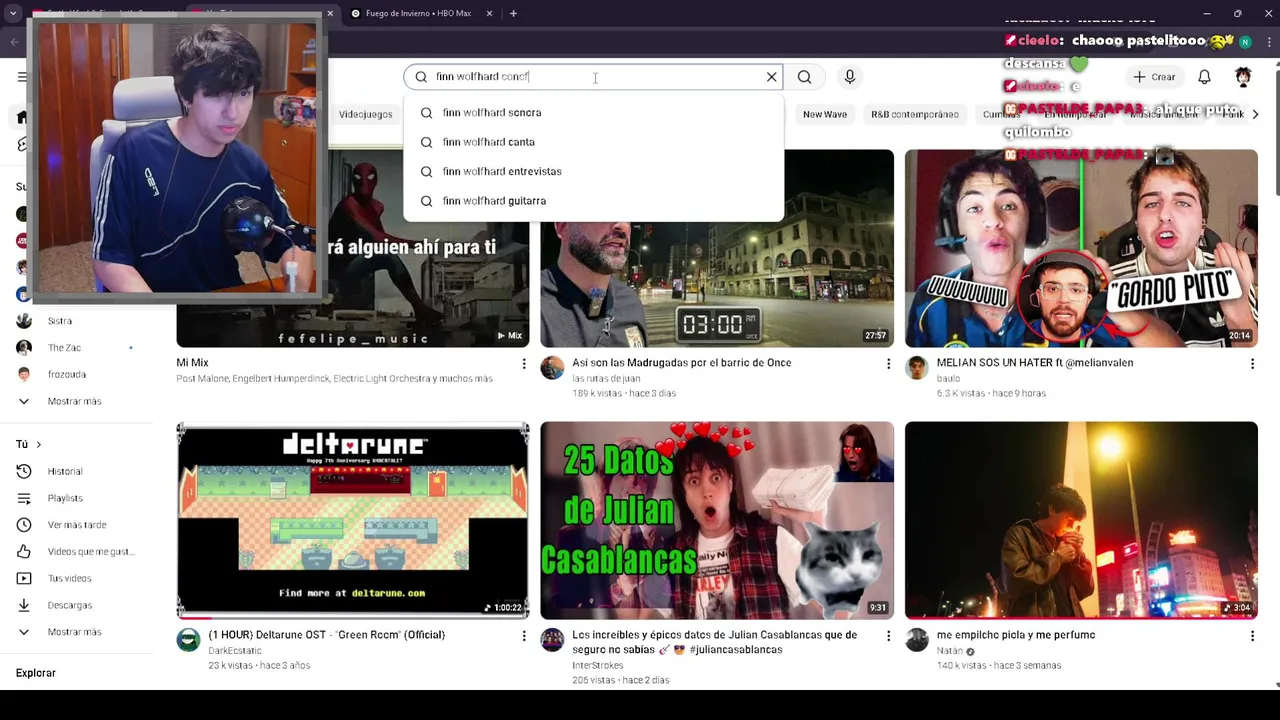Select suggestion 'finn wolfhard canta'
1280x720 pixels.
point(593,142)
